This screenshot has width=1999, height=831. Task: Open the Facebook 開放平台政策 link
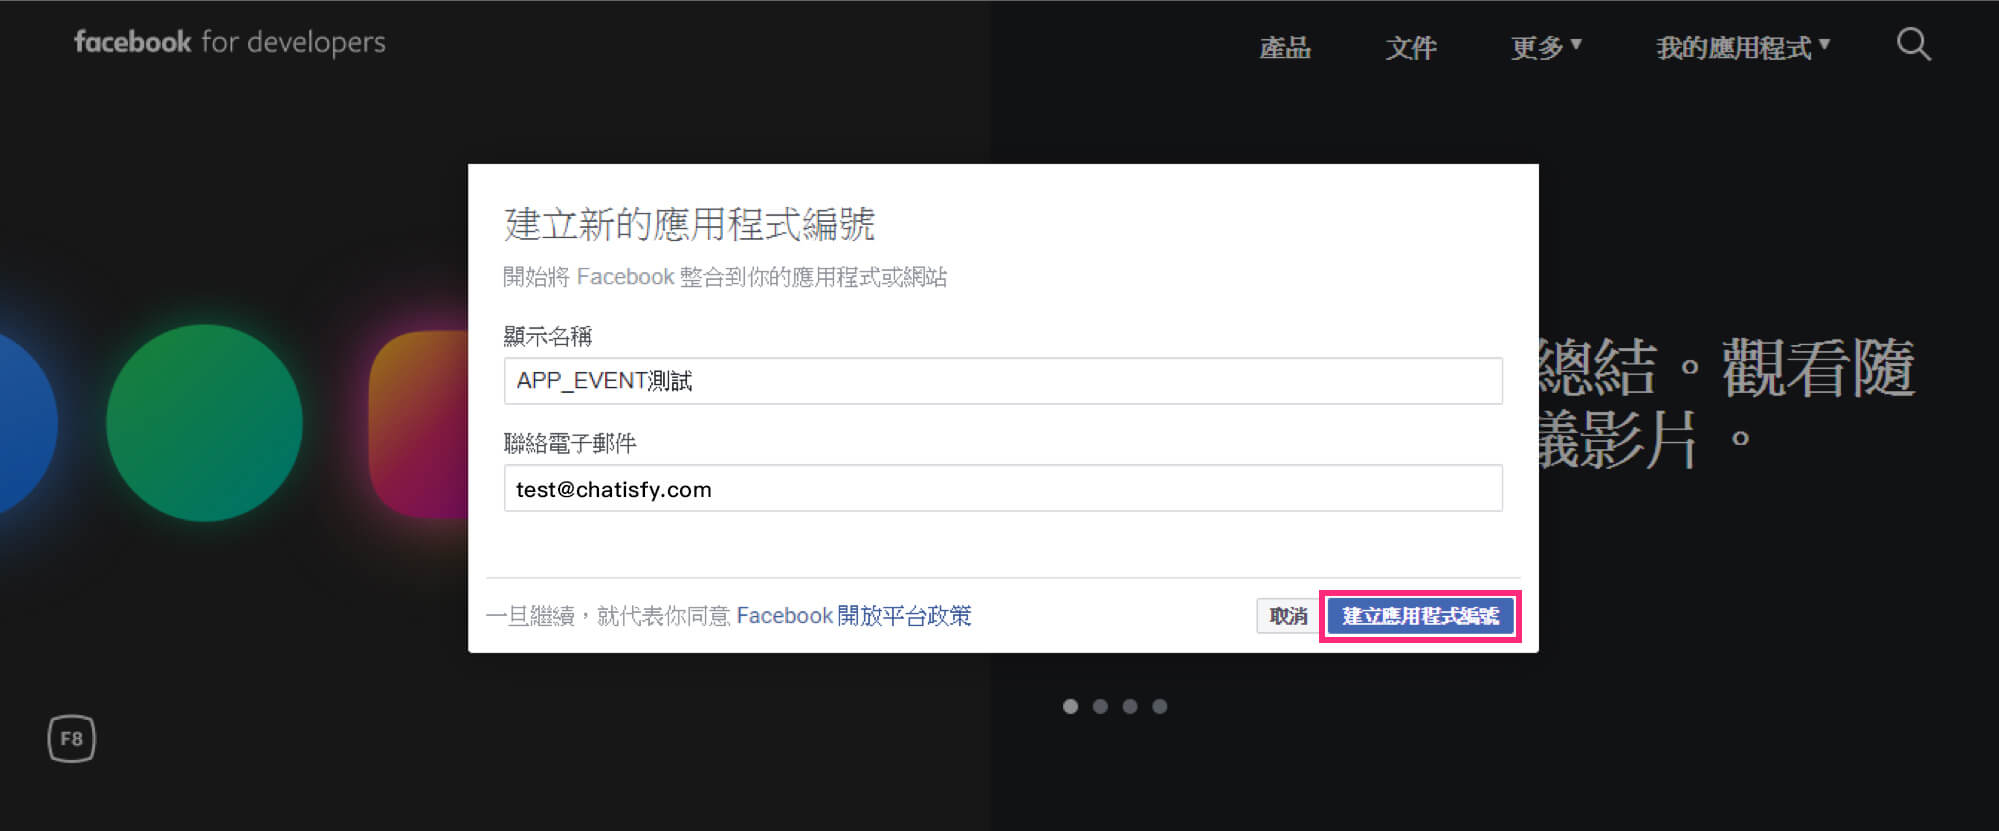click(x=853, y=616)
